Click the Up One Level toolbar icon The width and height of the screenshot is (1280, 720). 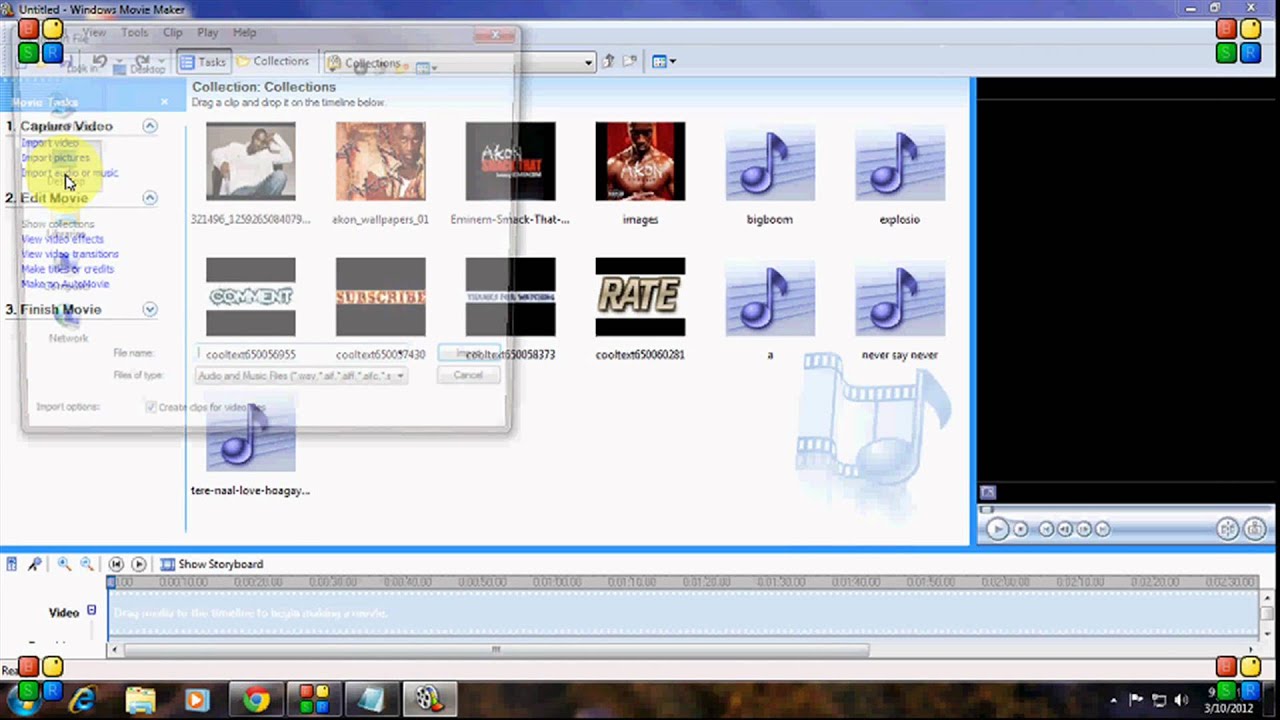pos(608,62)
